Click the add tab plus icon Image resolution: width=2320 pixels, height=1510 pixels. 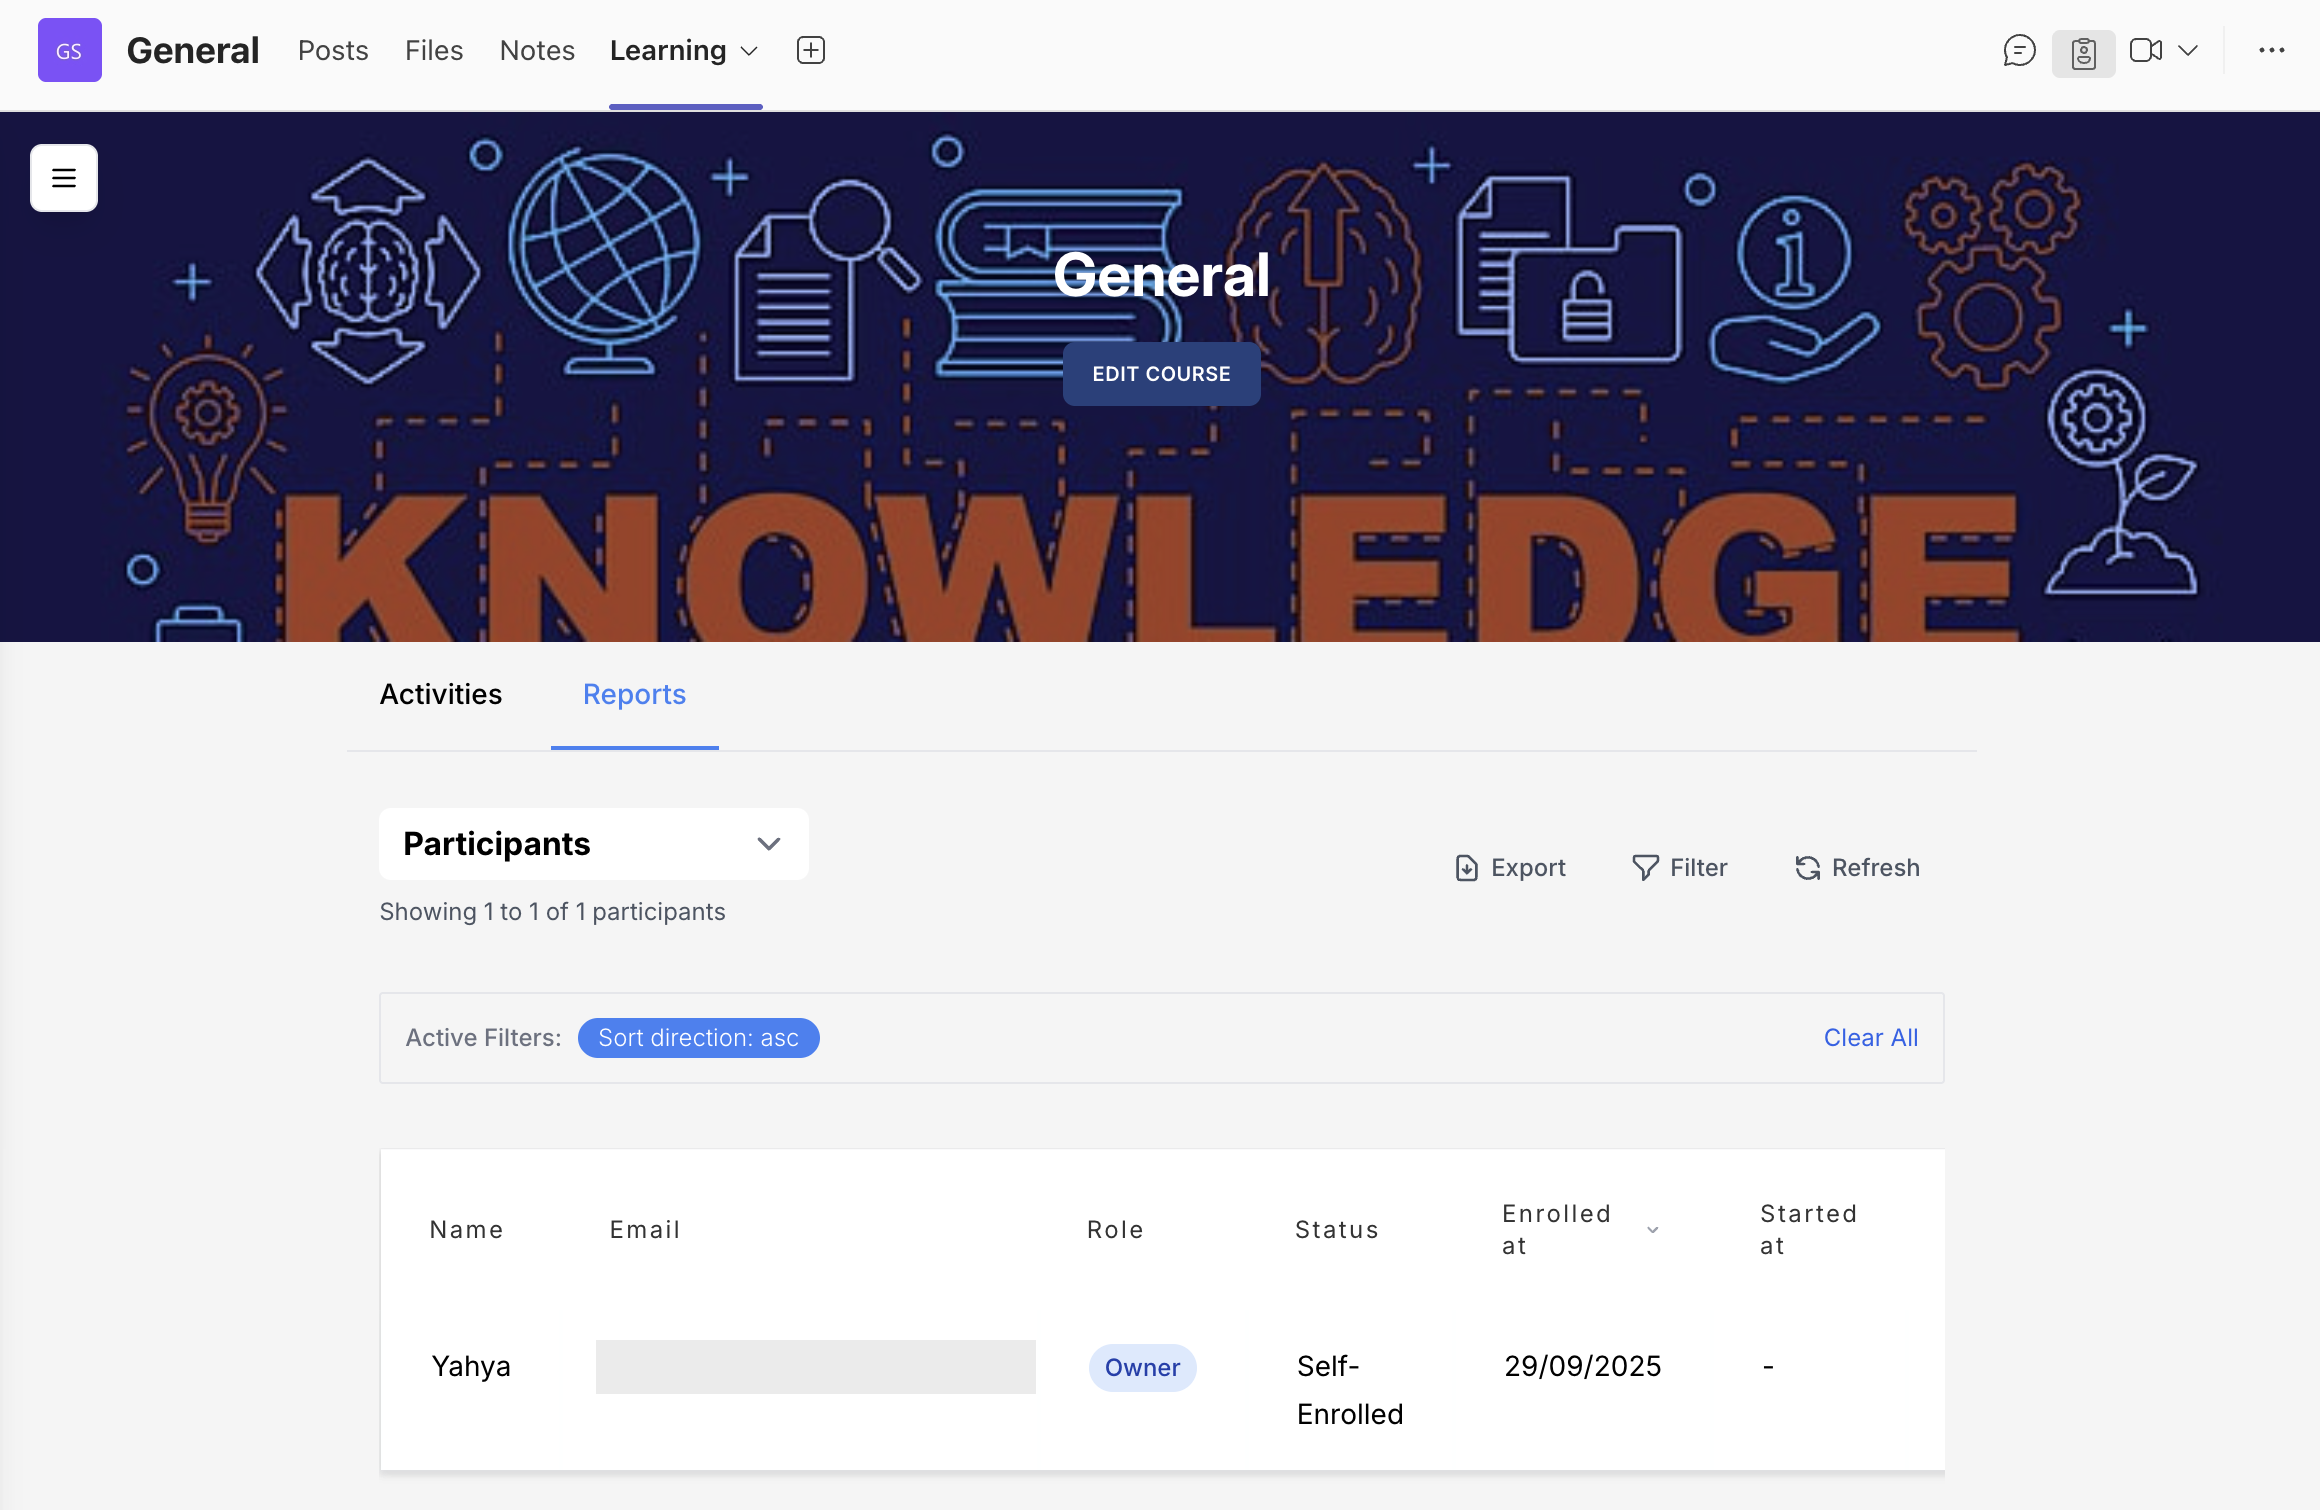click(810, 50)
